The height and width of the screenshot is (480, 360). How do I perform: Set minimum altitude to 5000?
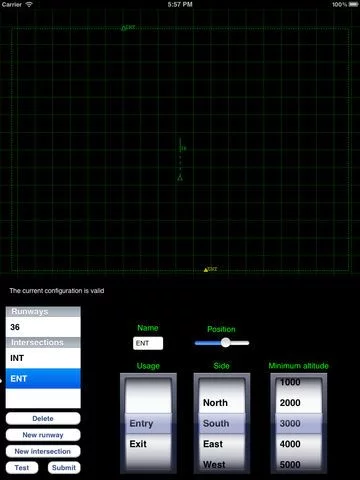(x=299, y=464)
